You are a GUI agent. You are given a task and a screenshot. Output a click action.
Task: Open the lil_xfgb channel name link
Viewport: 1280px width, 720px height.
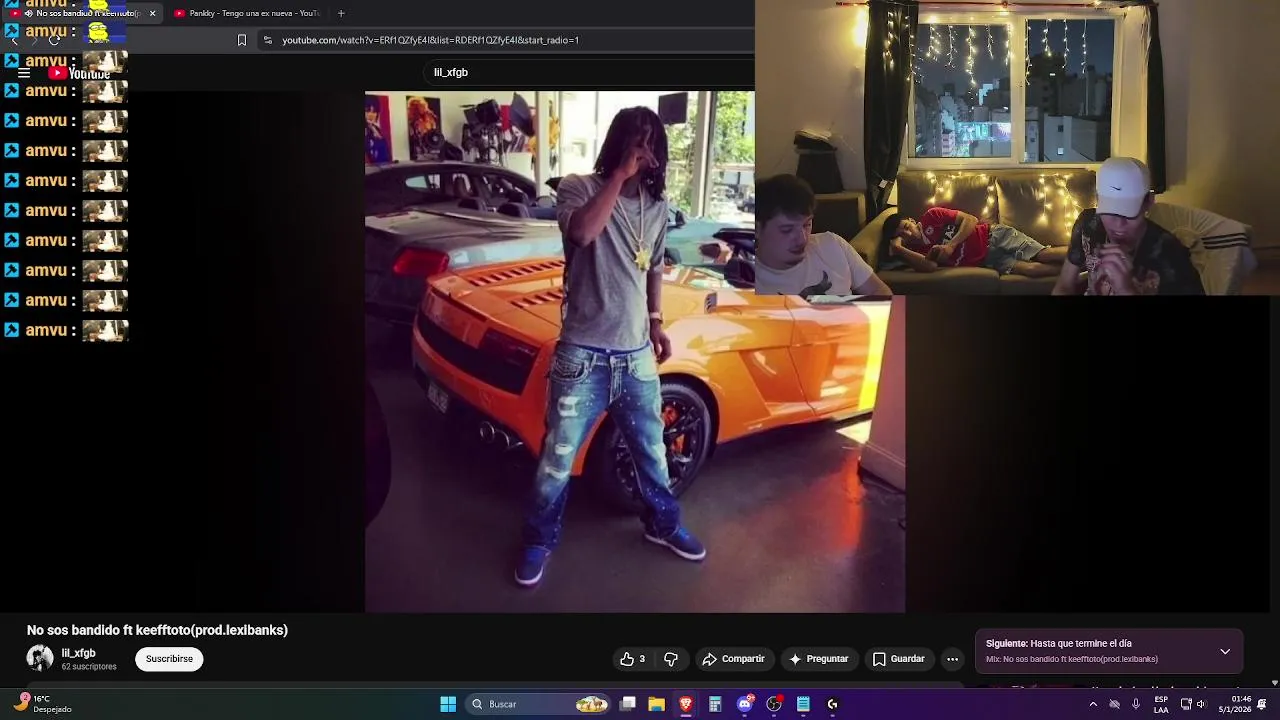tap(78, 653)
